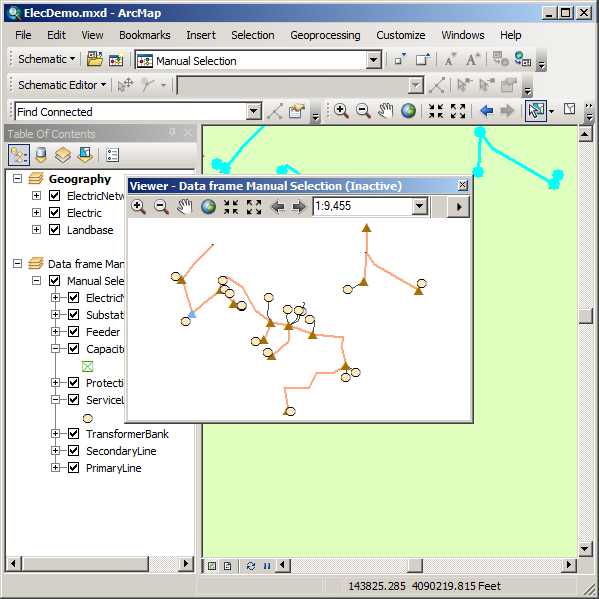Select List By Drawing Order view
This screenshot has height=599, width=599.
coord(19,155)
